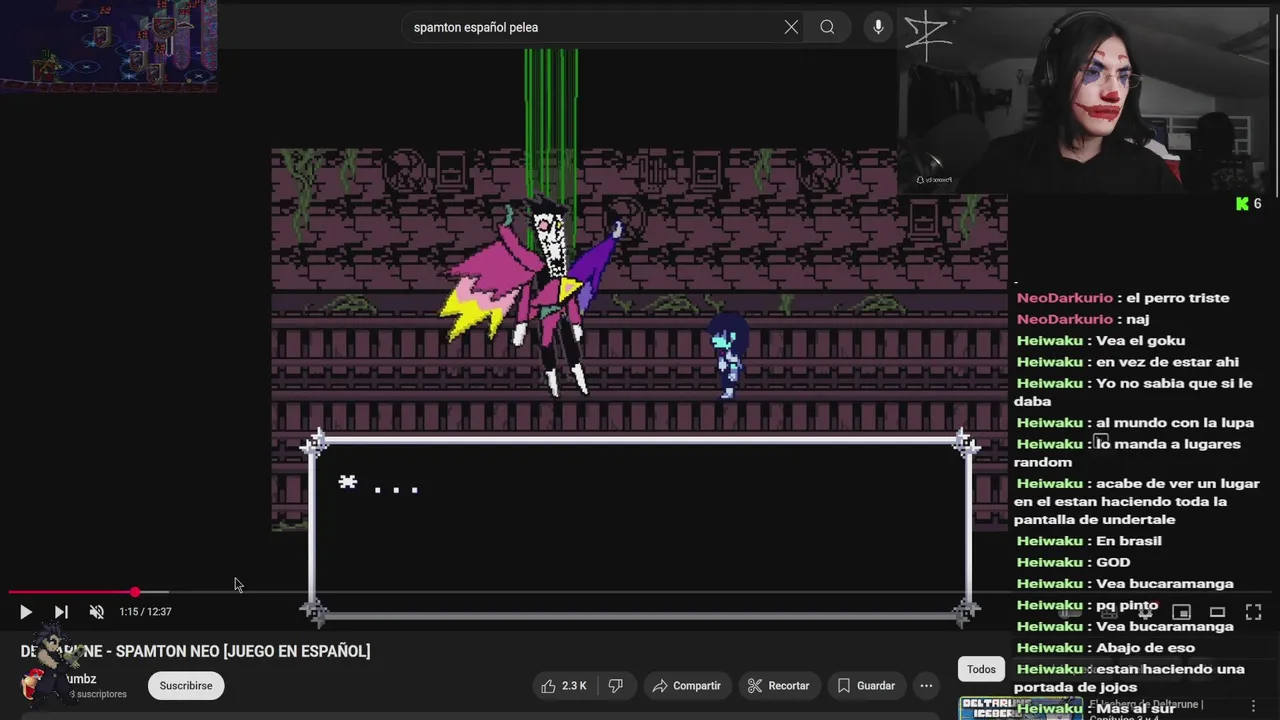Click the Suscribirse button
Viewport: 1280px width, 720px height.
[x=186, y=686]
